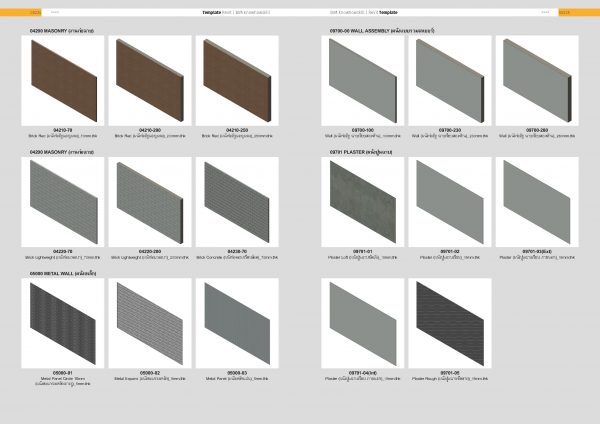Viewport: 600px width, 424px height.
Task: Select the Brick Red 04210-70 wall thumbnail
Action: [x=63, y=82]
